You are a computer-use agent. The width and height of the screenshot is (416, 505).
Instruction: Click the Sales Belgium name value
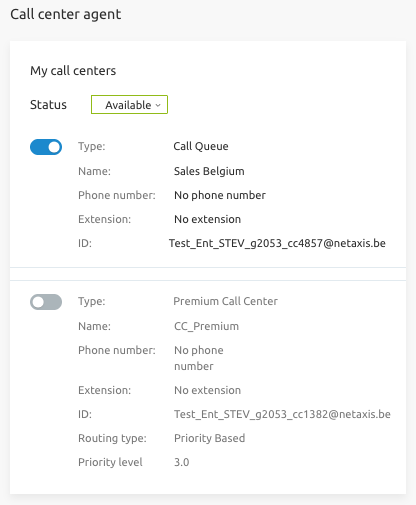(x=209, y=171)
